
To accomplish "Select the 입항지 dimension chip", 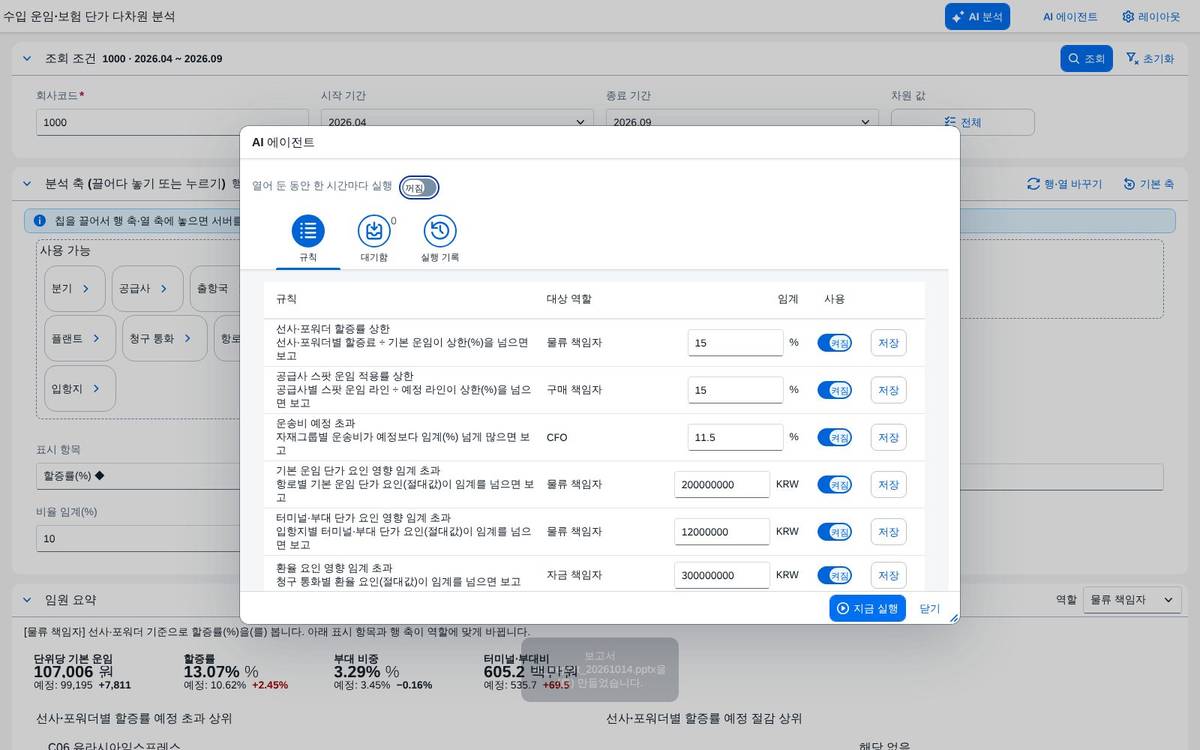I will [x=80, y=388].
